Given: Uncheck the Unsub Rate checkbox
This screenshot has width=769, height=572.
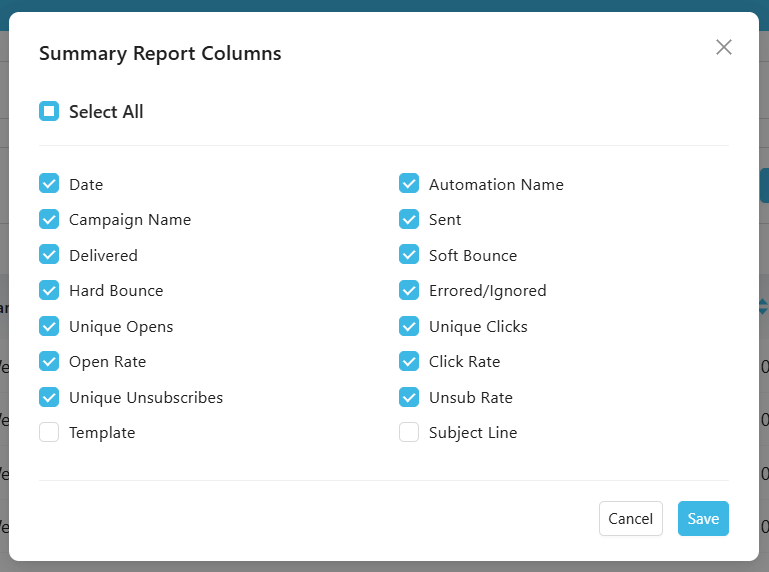Looking at the screenshot, I should point(409,397).
